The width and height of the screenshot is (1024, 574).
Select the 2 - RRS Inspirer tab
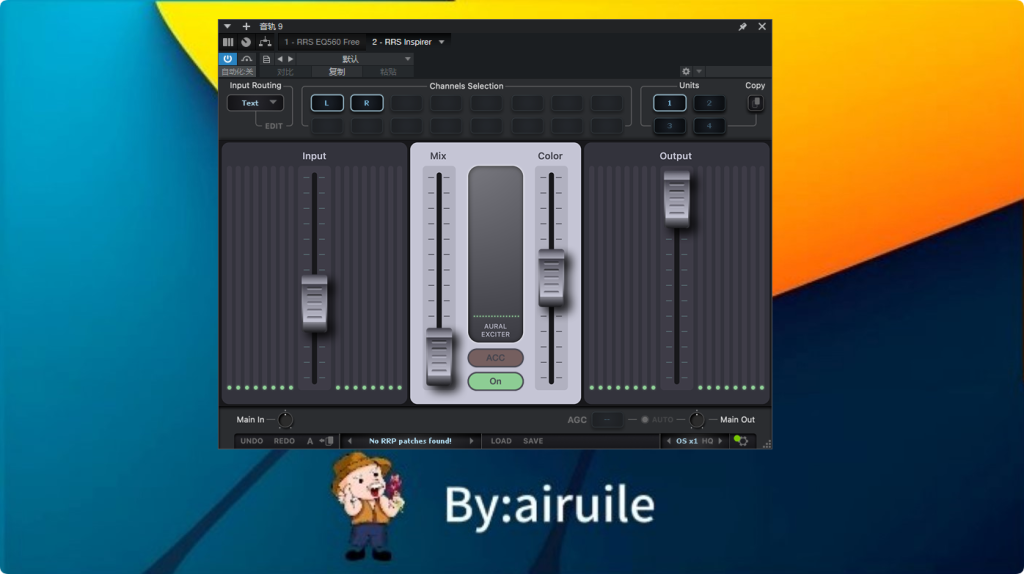(x=402, y=42)
